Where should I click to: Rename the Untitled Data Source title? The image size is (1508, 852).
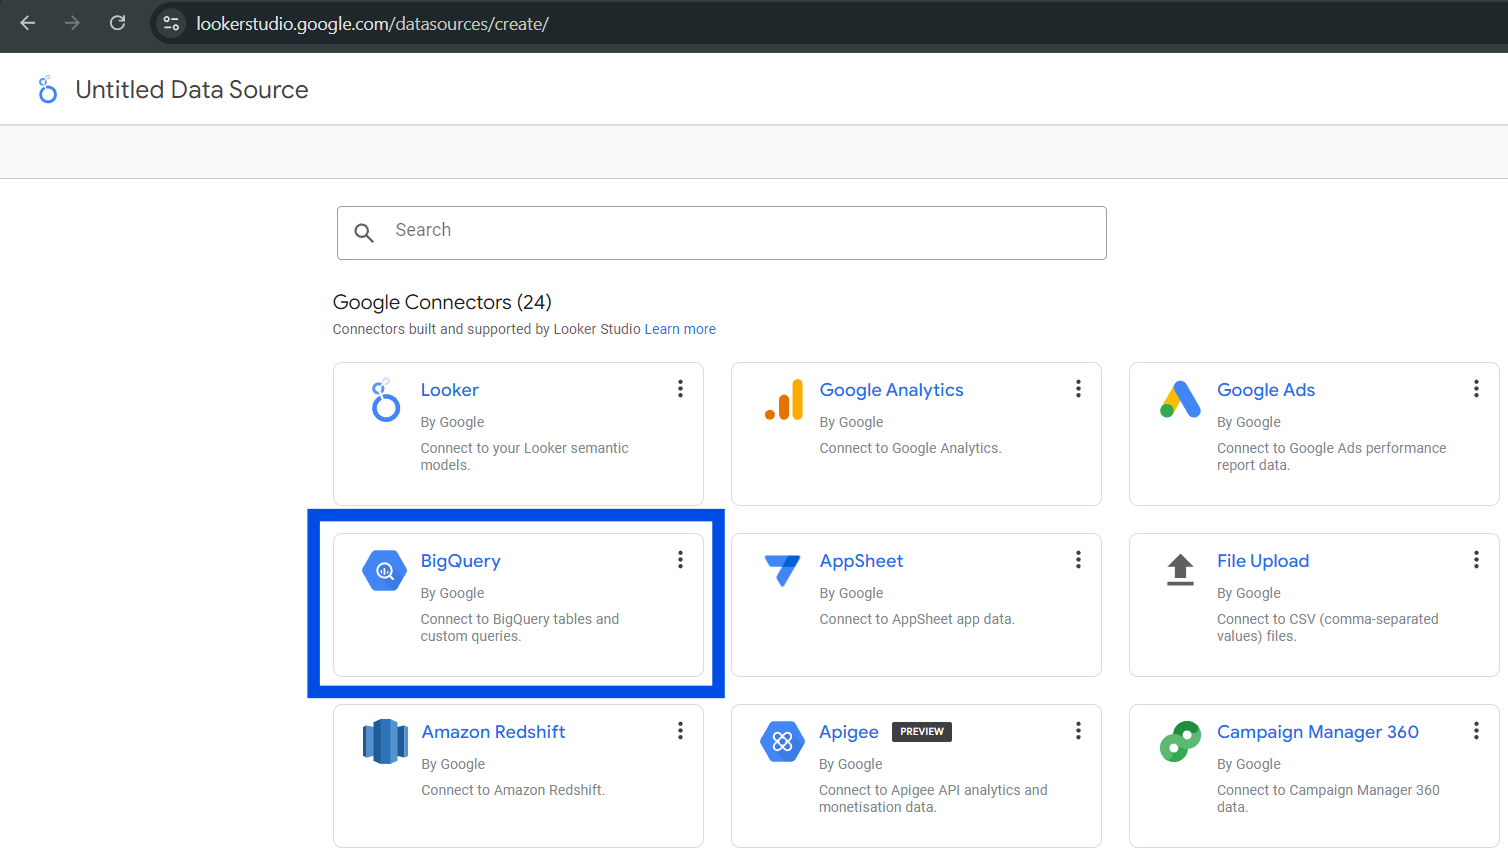click(191, 90)
